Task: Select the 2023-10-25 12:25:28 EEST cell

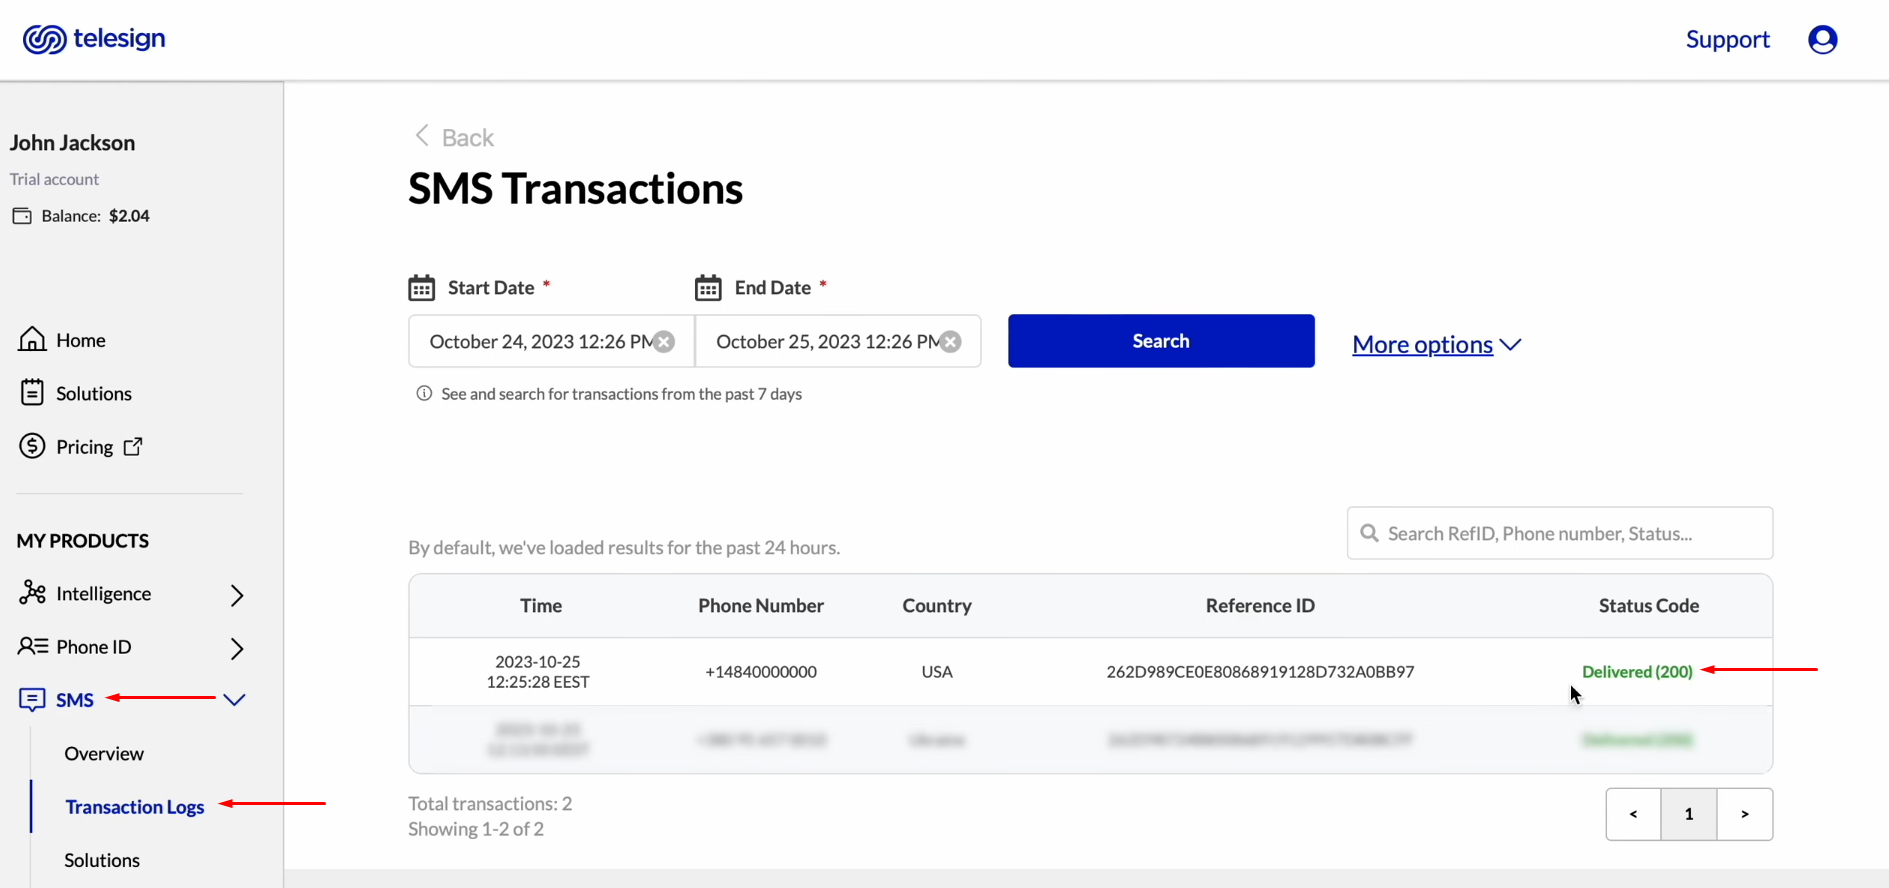Action: (x=538, y=672)
